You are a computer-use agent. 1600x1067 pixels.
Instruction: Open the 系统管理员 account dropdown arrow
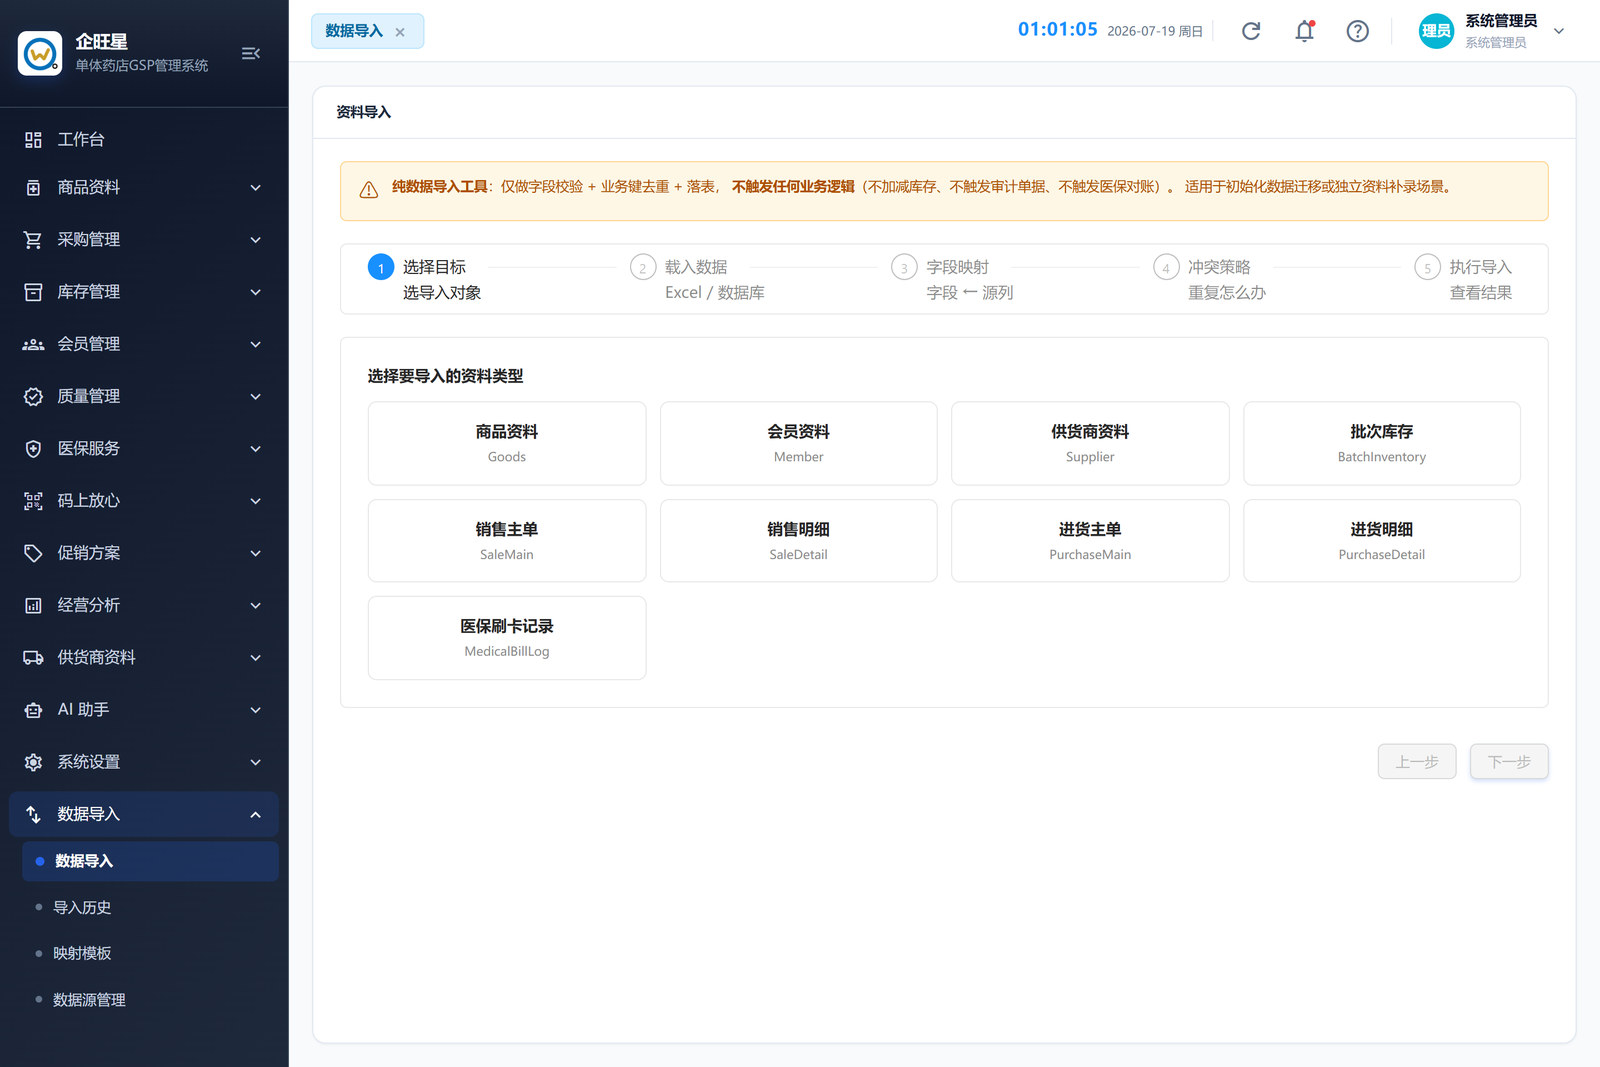pyautogui.click(x=1558, y=31)
